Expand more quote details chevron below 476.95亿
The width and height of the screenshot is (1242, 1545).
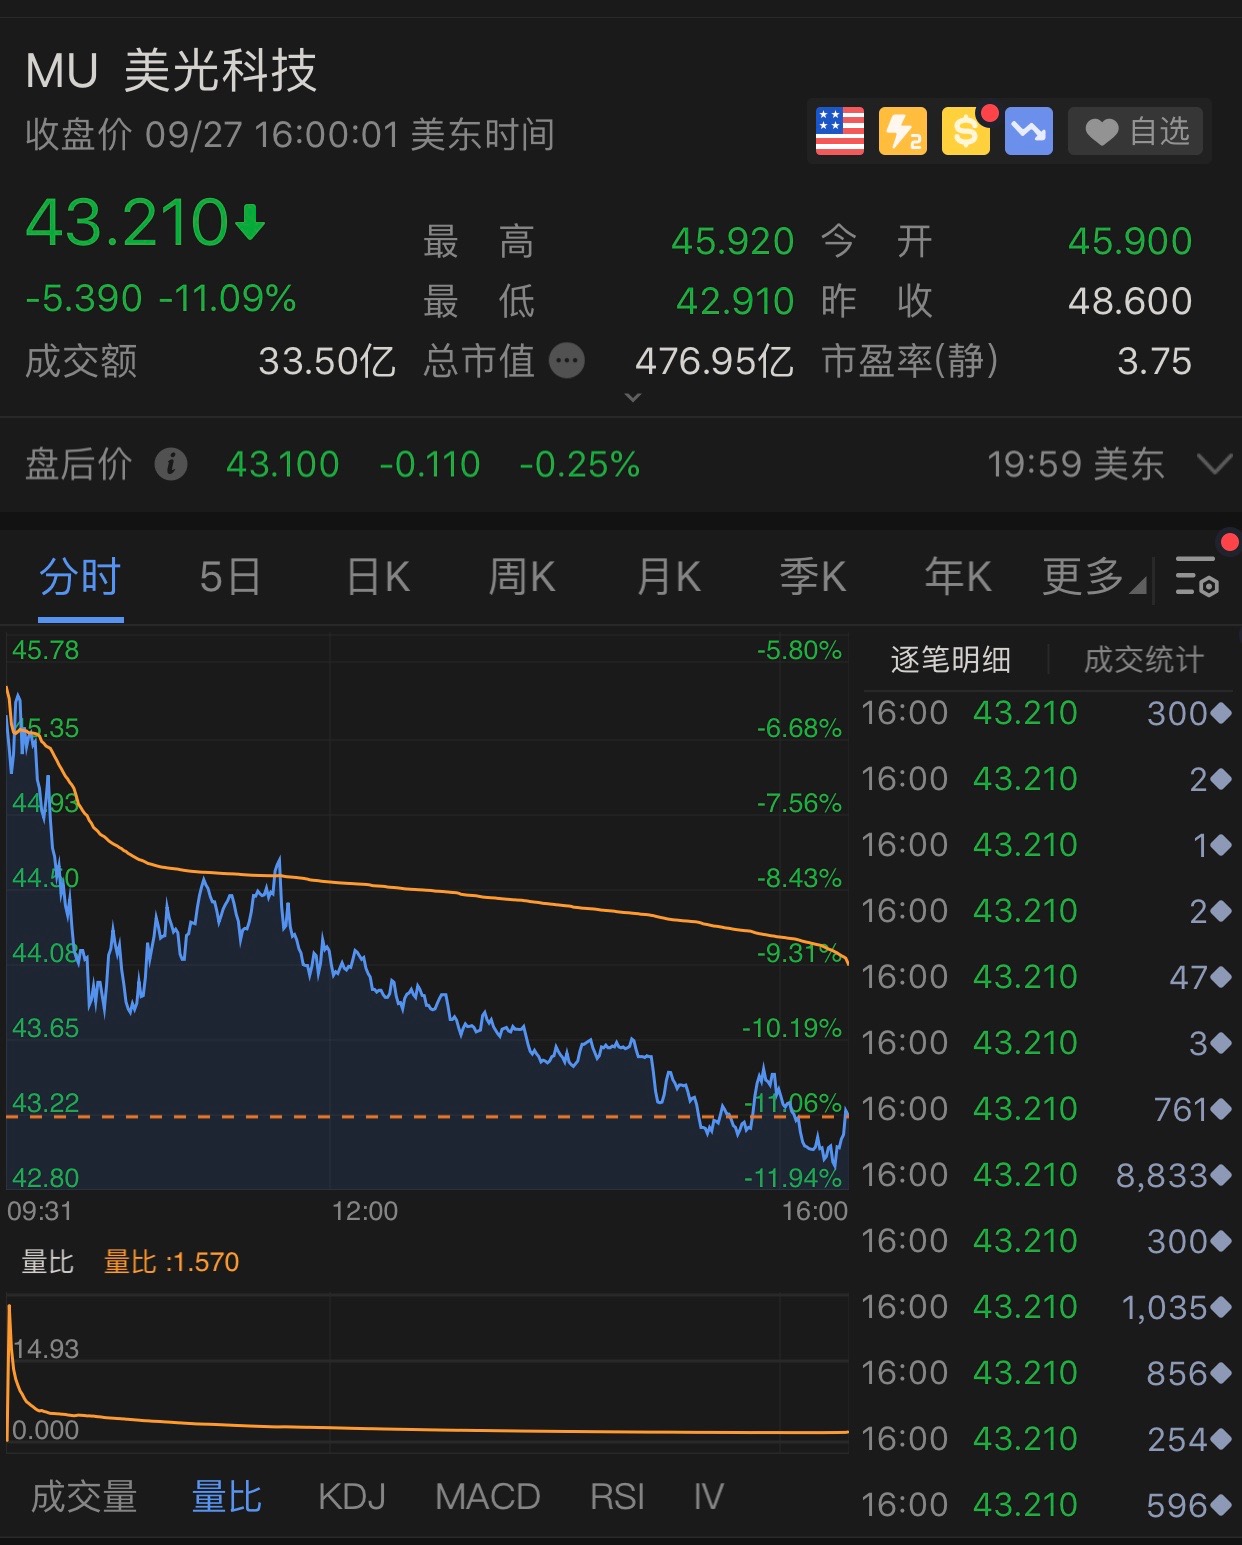(632, 397)
